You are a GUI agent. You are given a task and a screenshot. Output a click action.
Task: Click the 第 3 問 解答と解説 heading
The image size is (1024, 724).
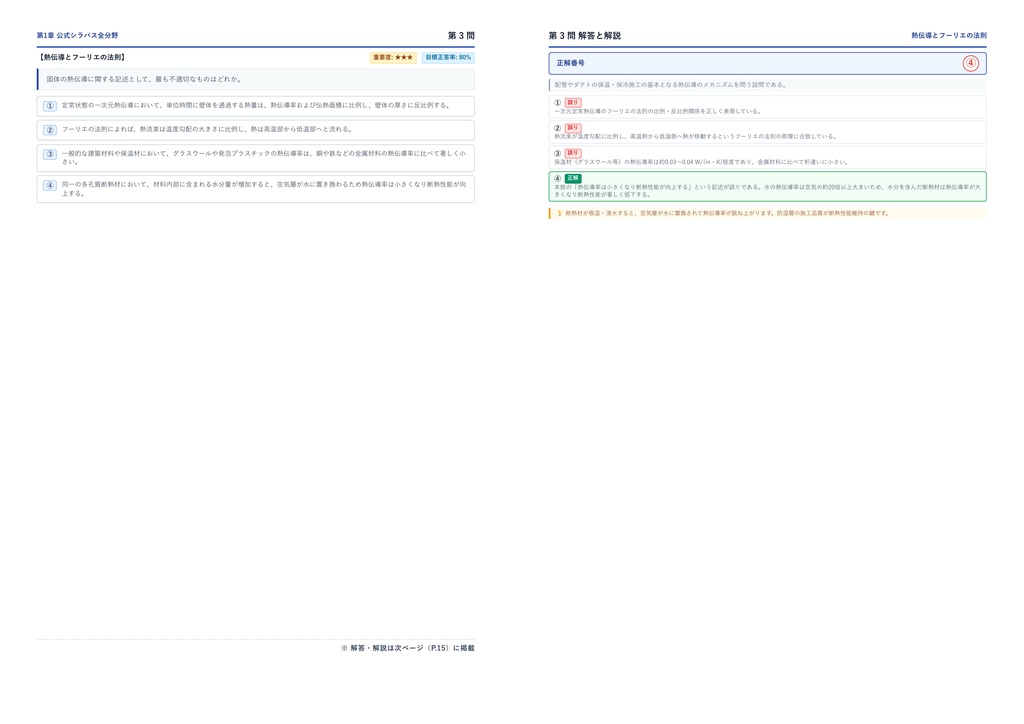tap(584, 35)
